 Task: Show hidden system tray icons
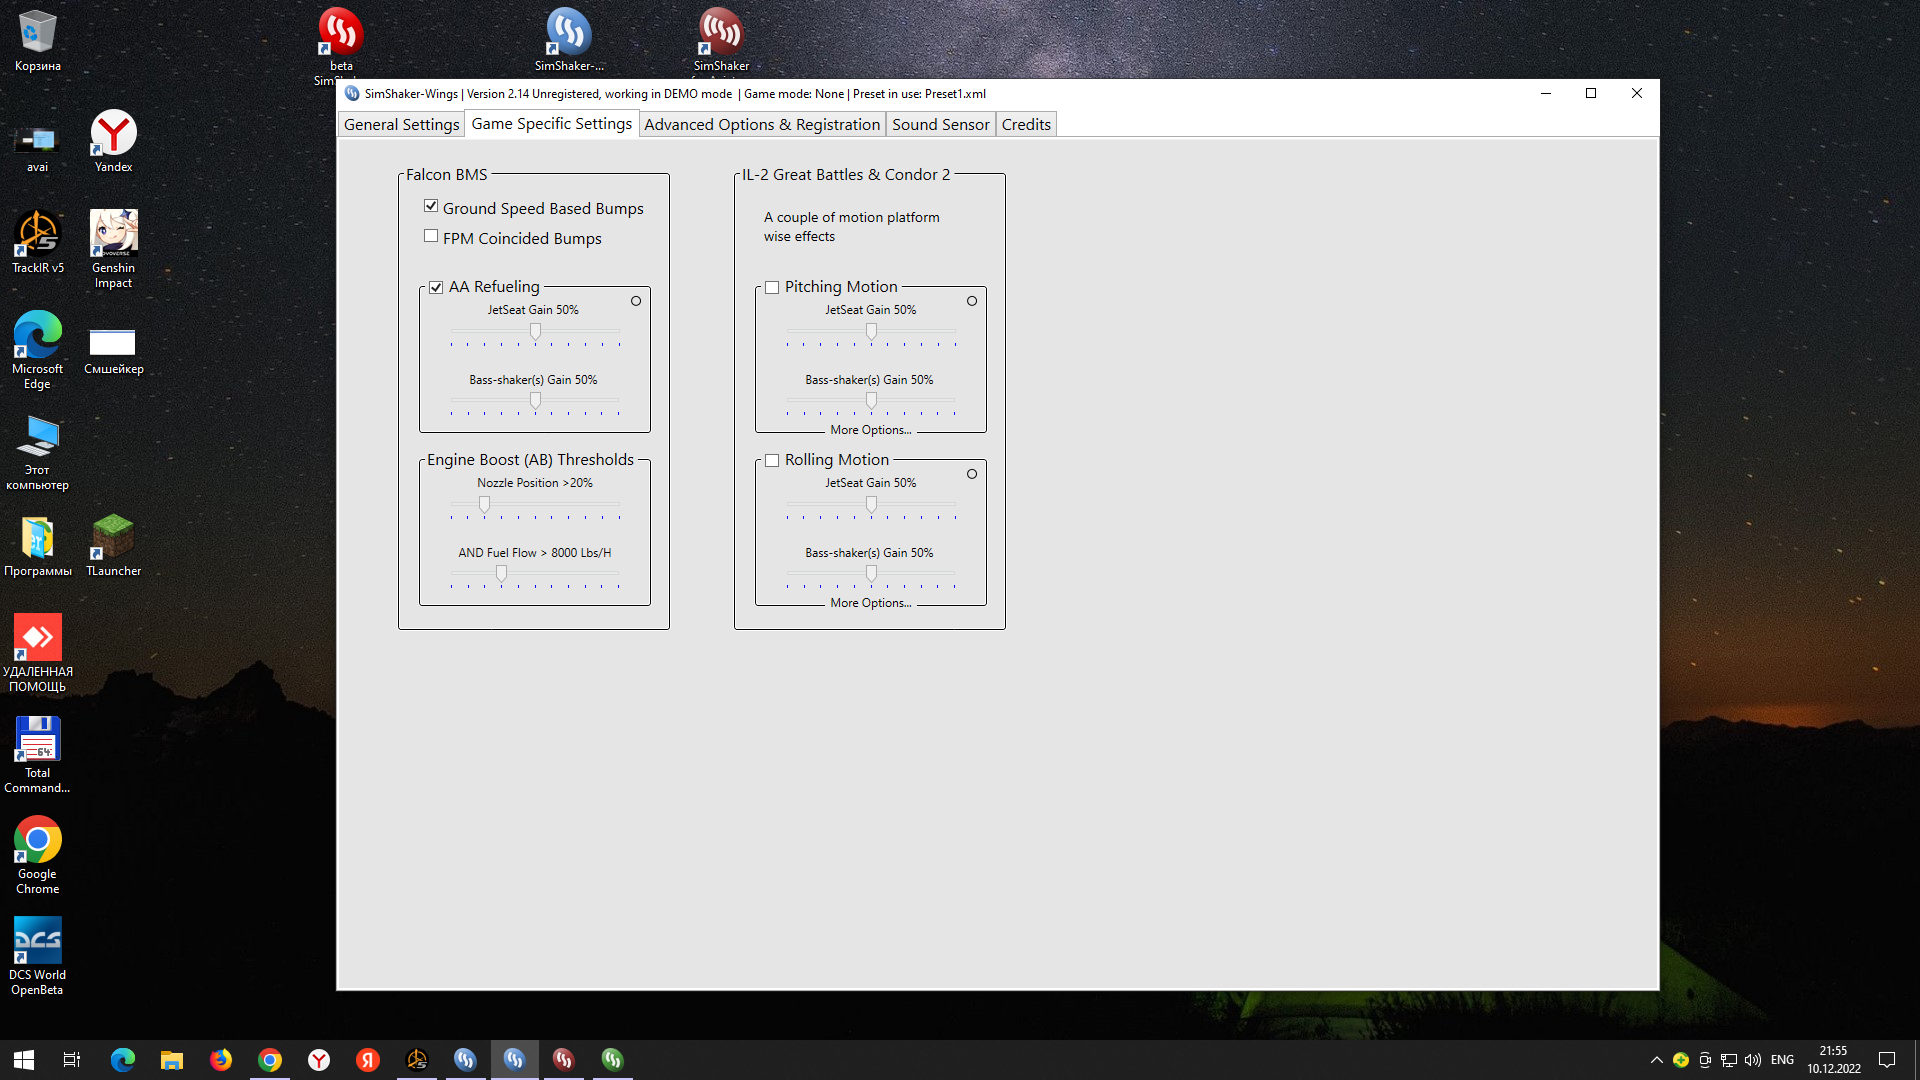tap(1656, 1060)
